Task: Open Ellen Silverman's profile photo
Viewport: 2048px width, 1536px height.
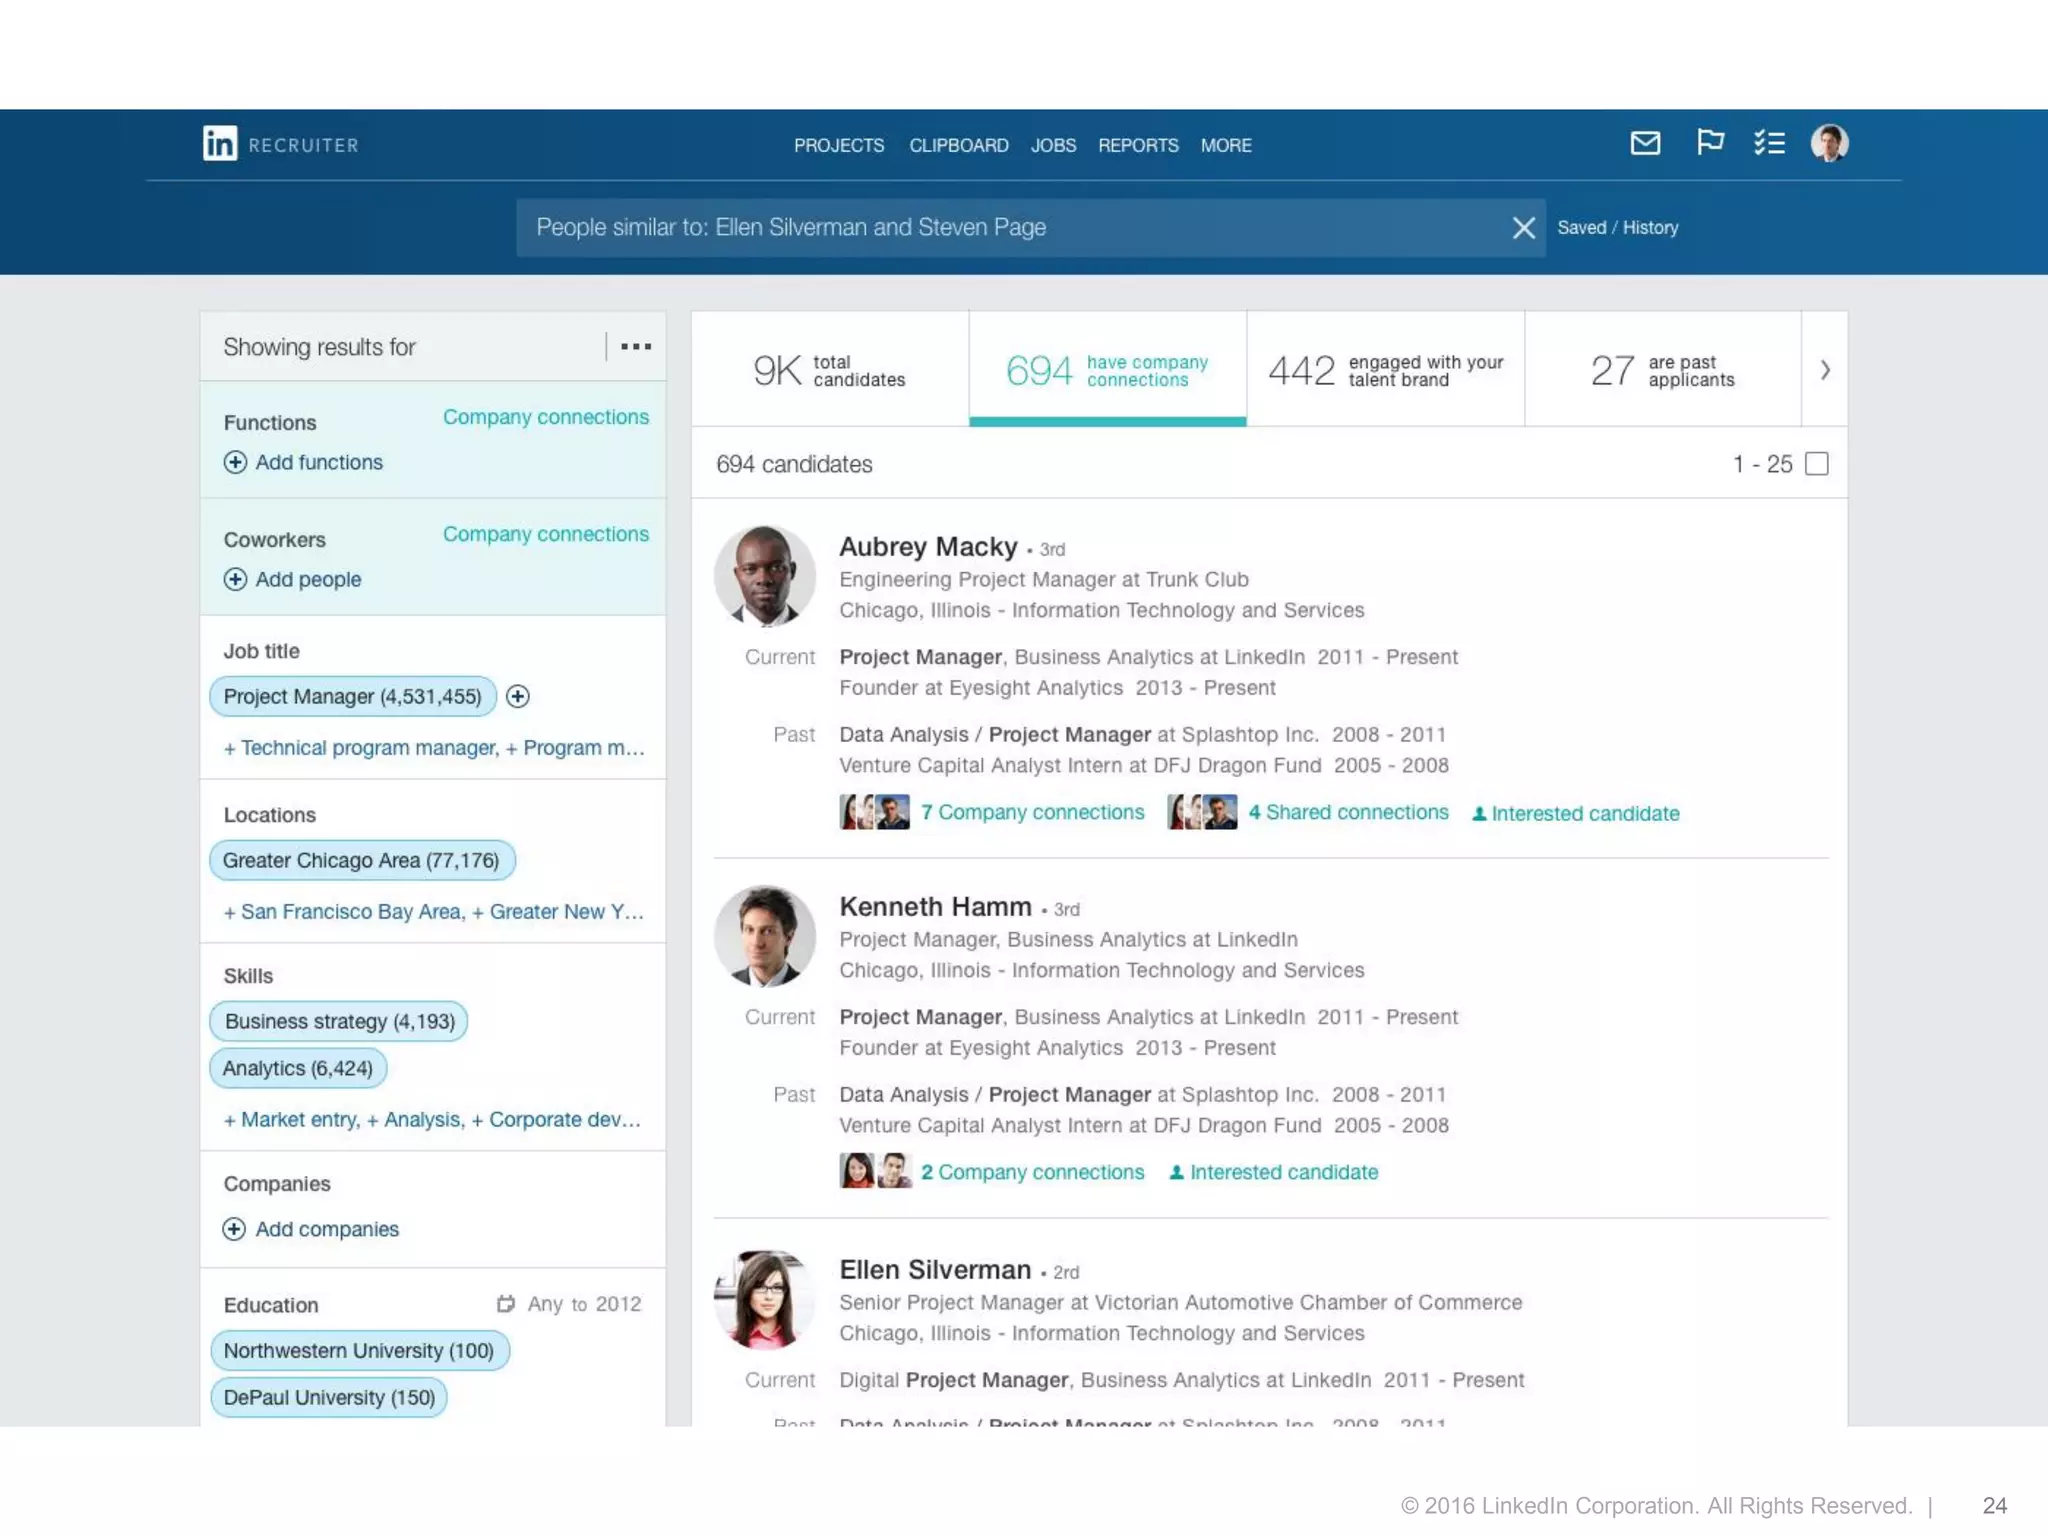Action: (764, 1299)
